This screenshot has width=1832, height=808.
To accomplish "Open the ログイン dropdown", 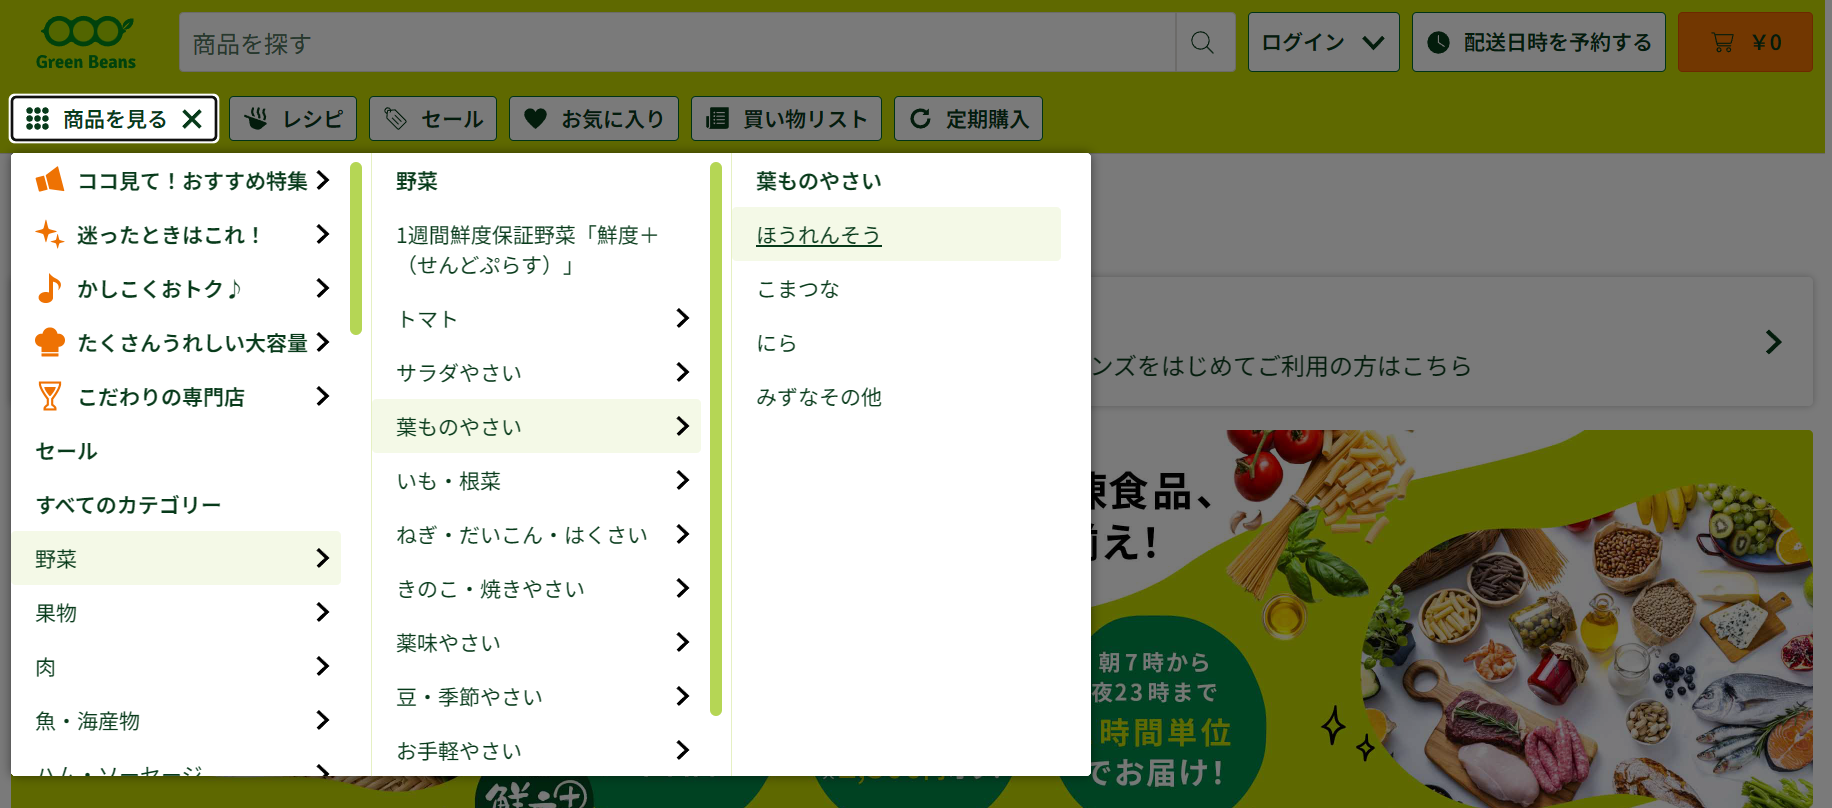I will (x=1323, y=42).
